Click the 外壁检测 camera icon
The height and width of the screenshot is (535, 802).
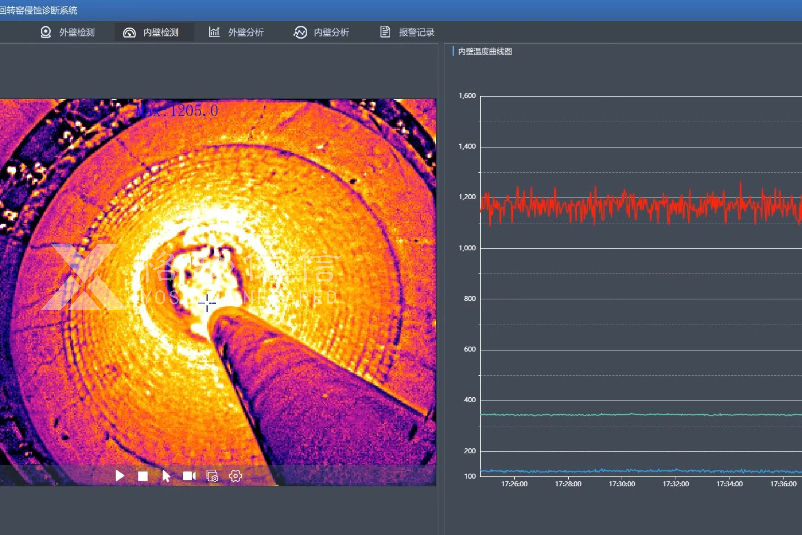point(45,32)
